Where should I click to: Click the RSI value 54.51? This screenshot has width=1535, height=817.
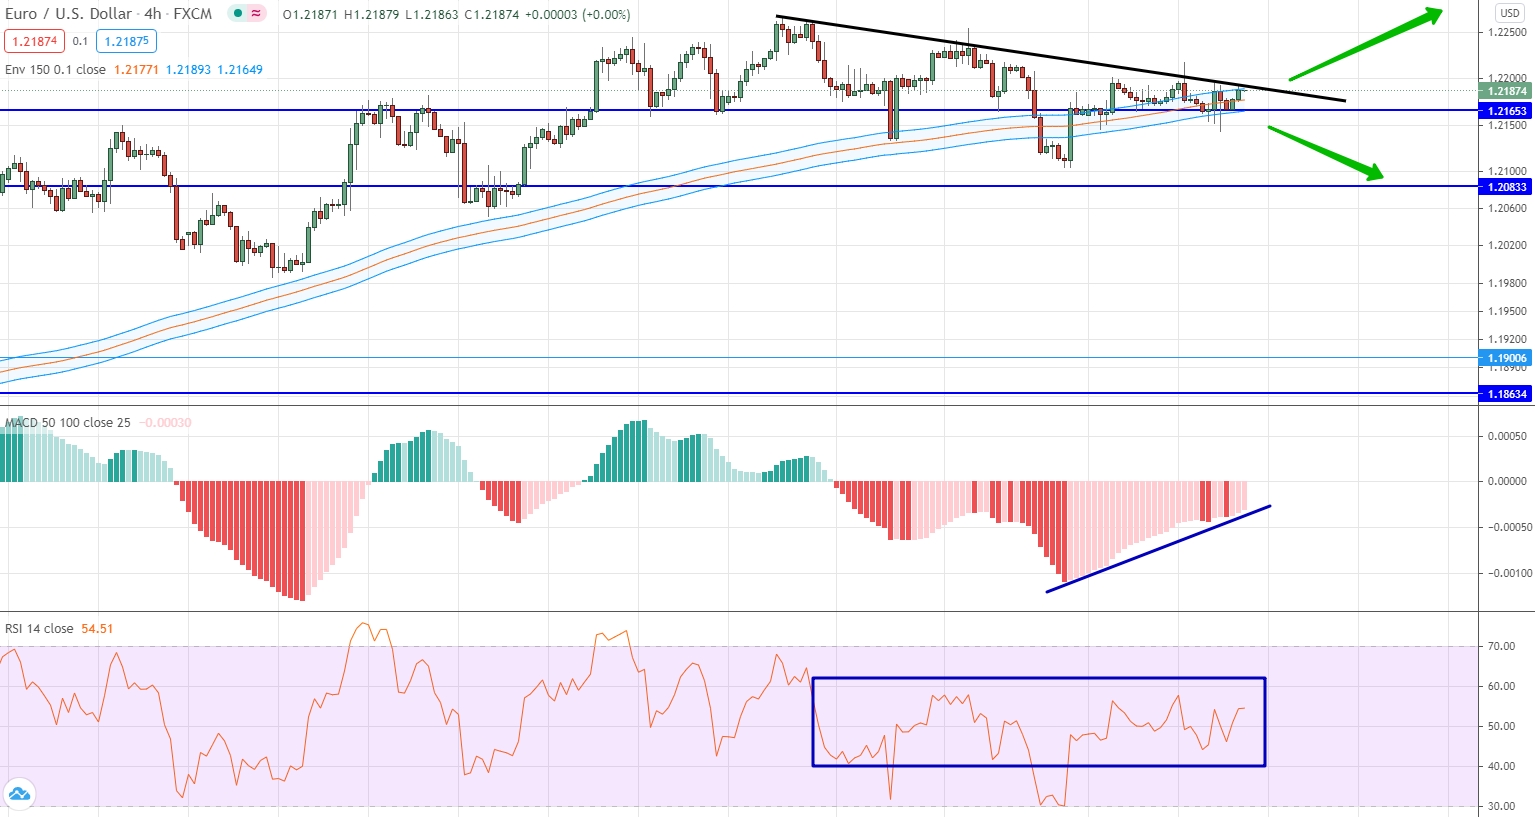(x=97, y=629)
